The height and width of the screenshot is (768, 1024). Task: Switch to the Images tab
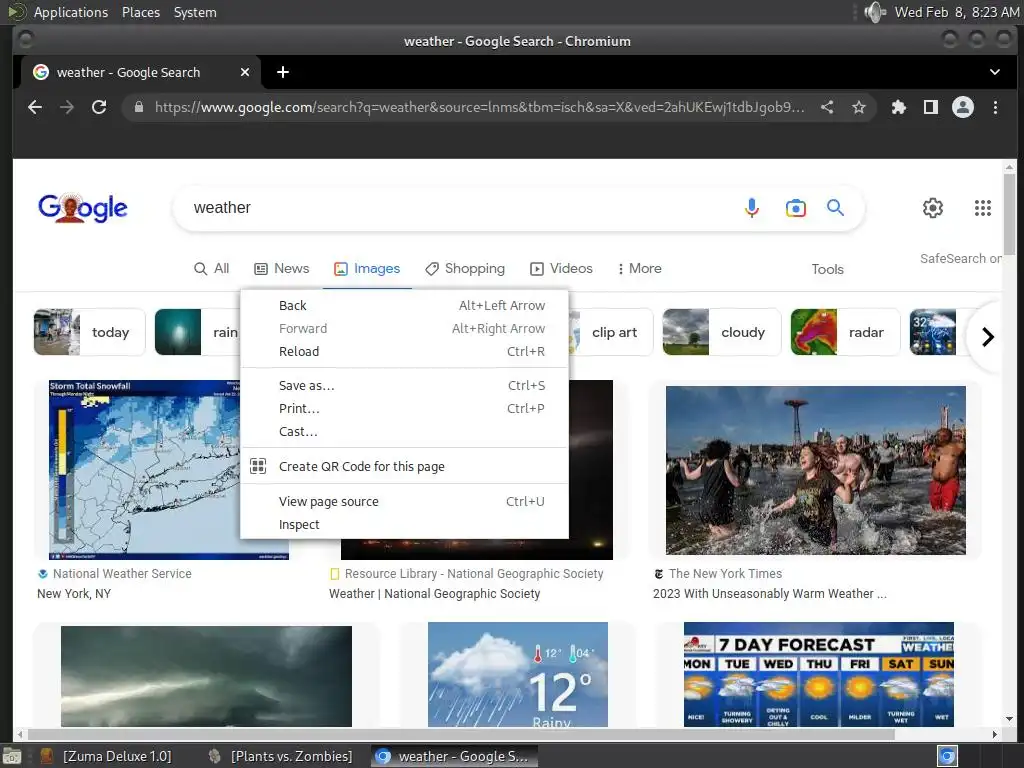click(367, 268)
